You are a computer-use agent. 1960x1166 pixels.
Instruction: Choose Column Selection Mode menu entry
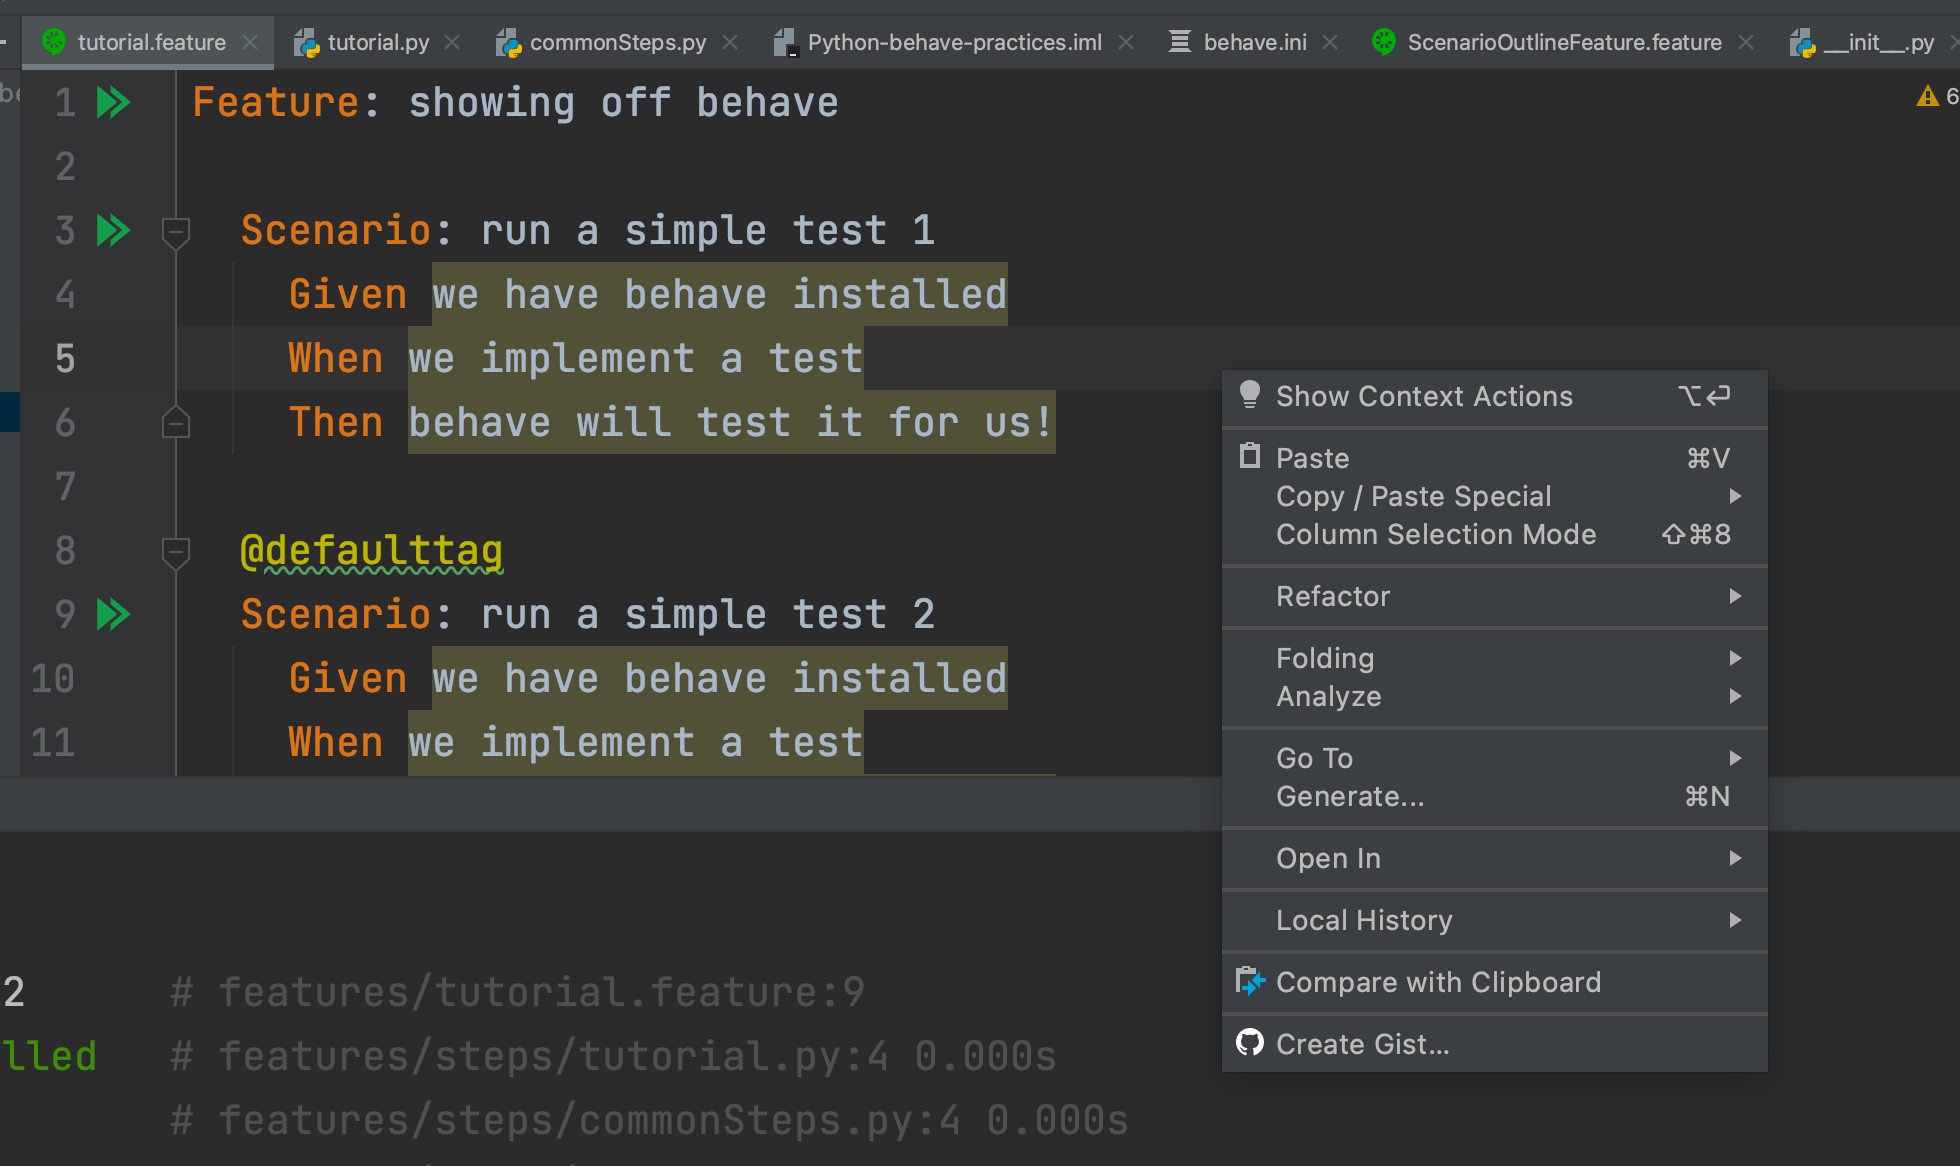1436,534
